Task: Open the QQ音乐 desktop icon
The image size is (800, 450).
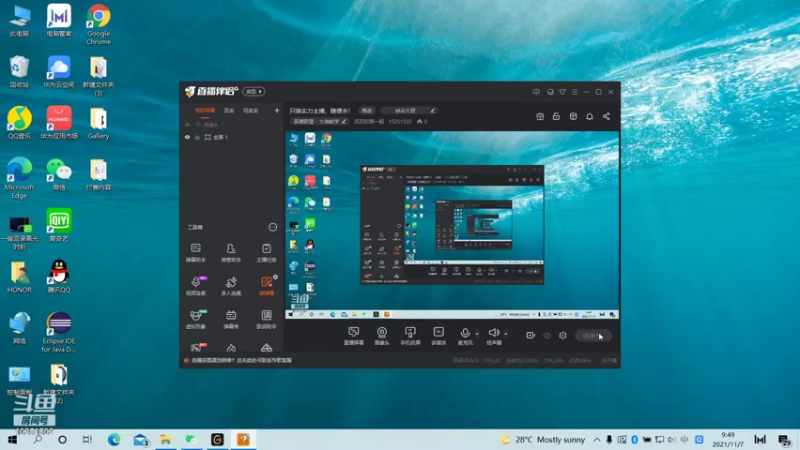Action: 19,123
